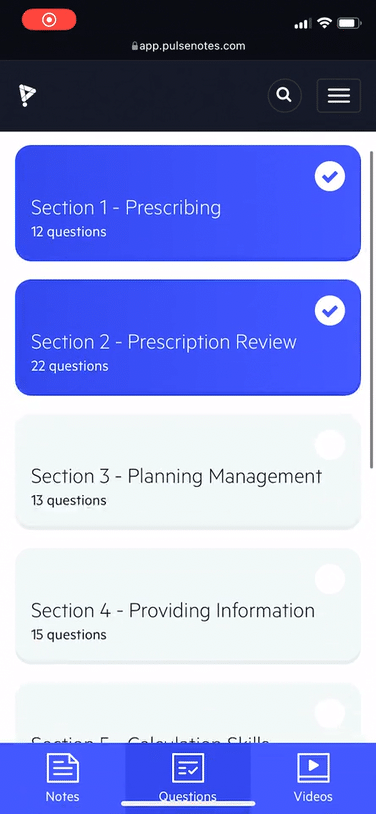
Task: Open Section 1 - Prescribing title
Action: tap(126, 208)
